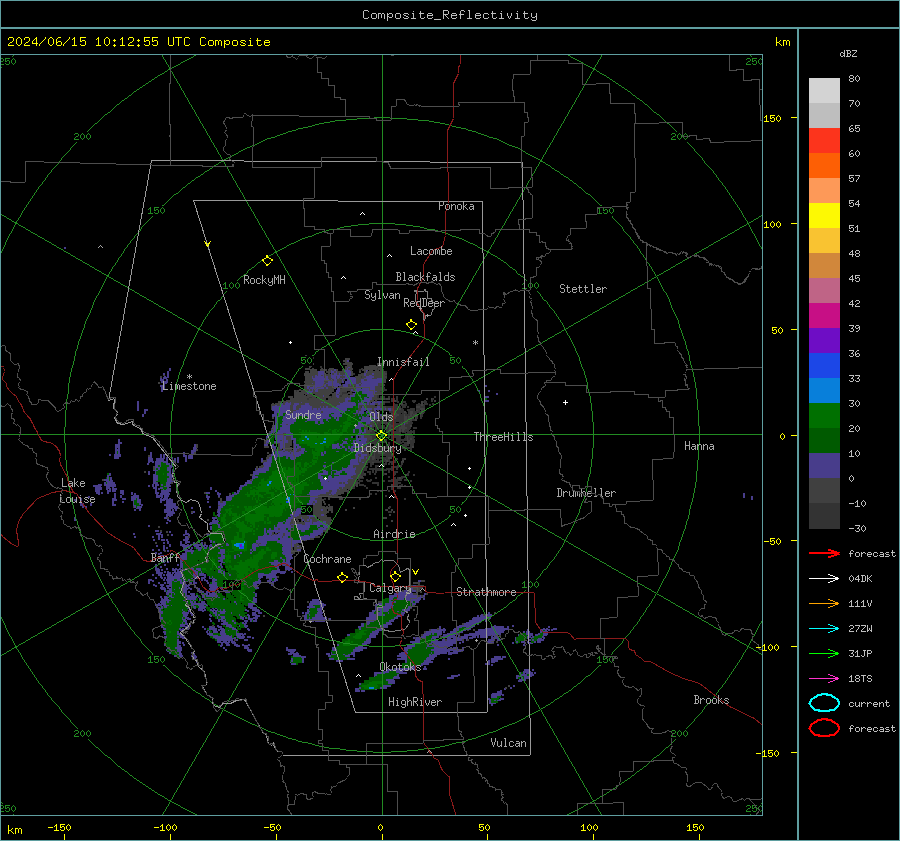Click the magenta 18TS arrow icon

pyautogui.click(x=824, y=679)
